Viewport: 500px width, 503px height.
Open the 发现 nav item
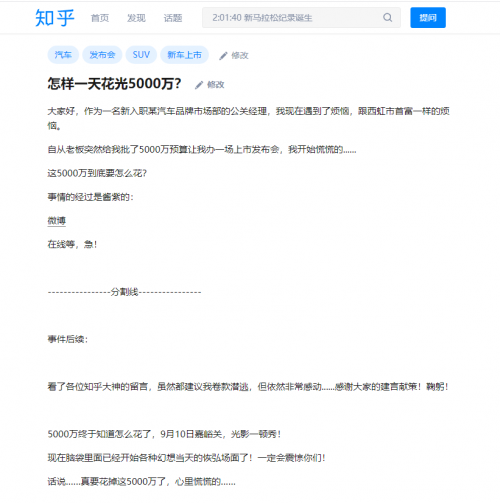tap(136, 18)
